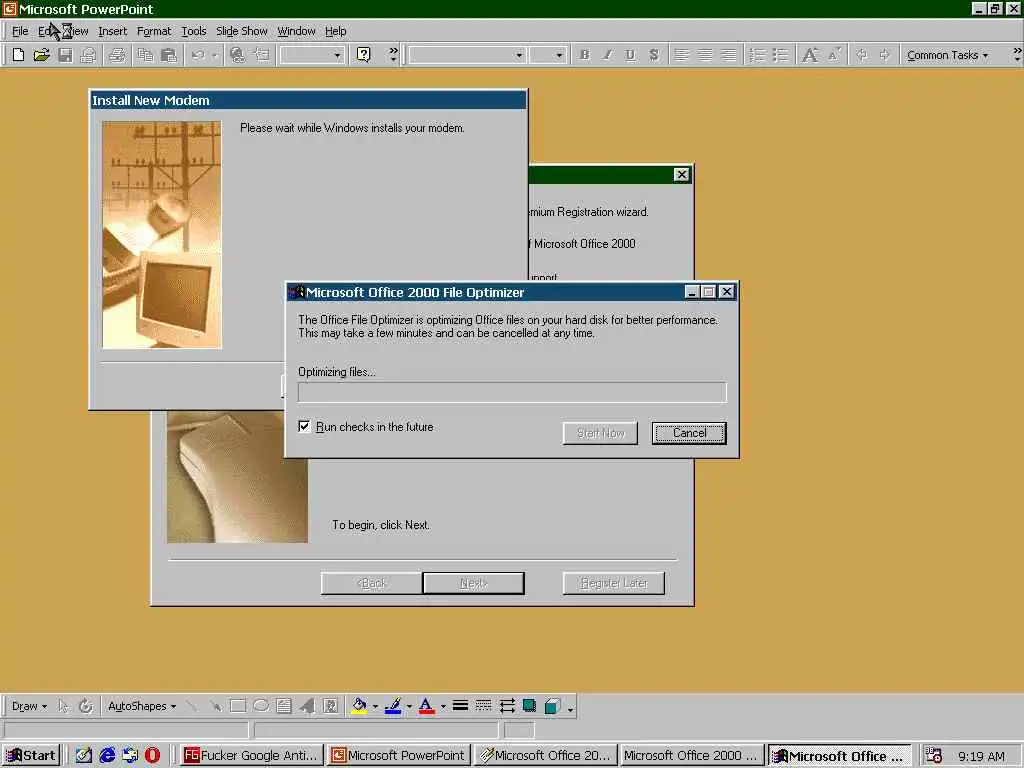This screenshot has height=768, width=1024.
Task: Click the Insert WordArt icon
Action: click(307, 705)
